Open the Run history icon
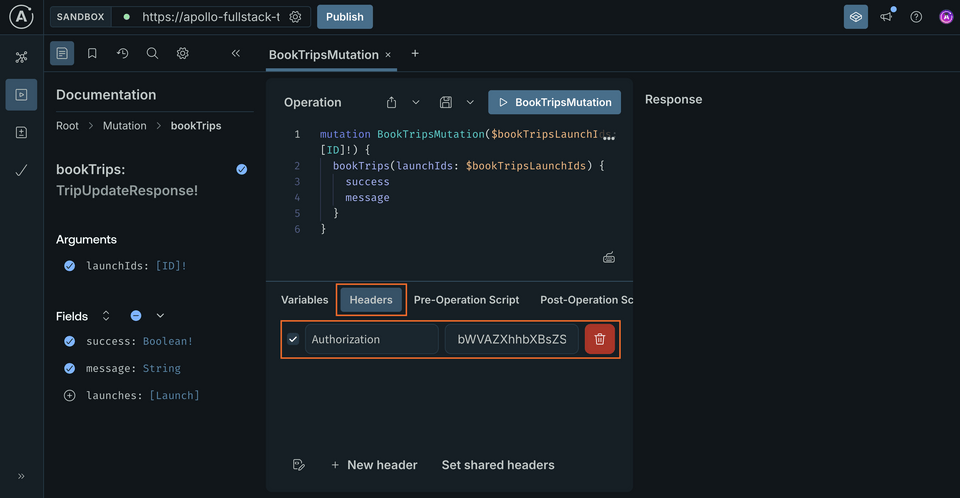This screenshot has width=960, height=498. (x=122, y=53)
